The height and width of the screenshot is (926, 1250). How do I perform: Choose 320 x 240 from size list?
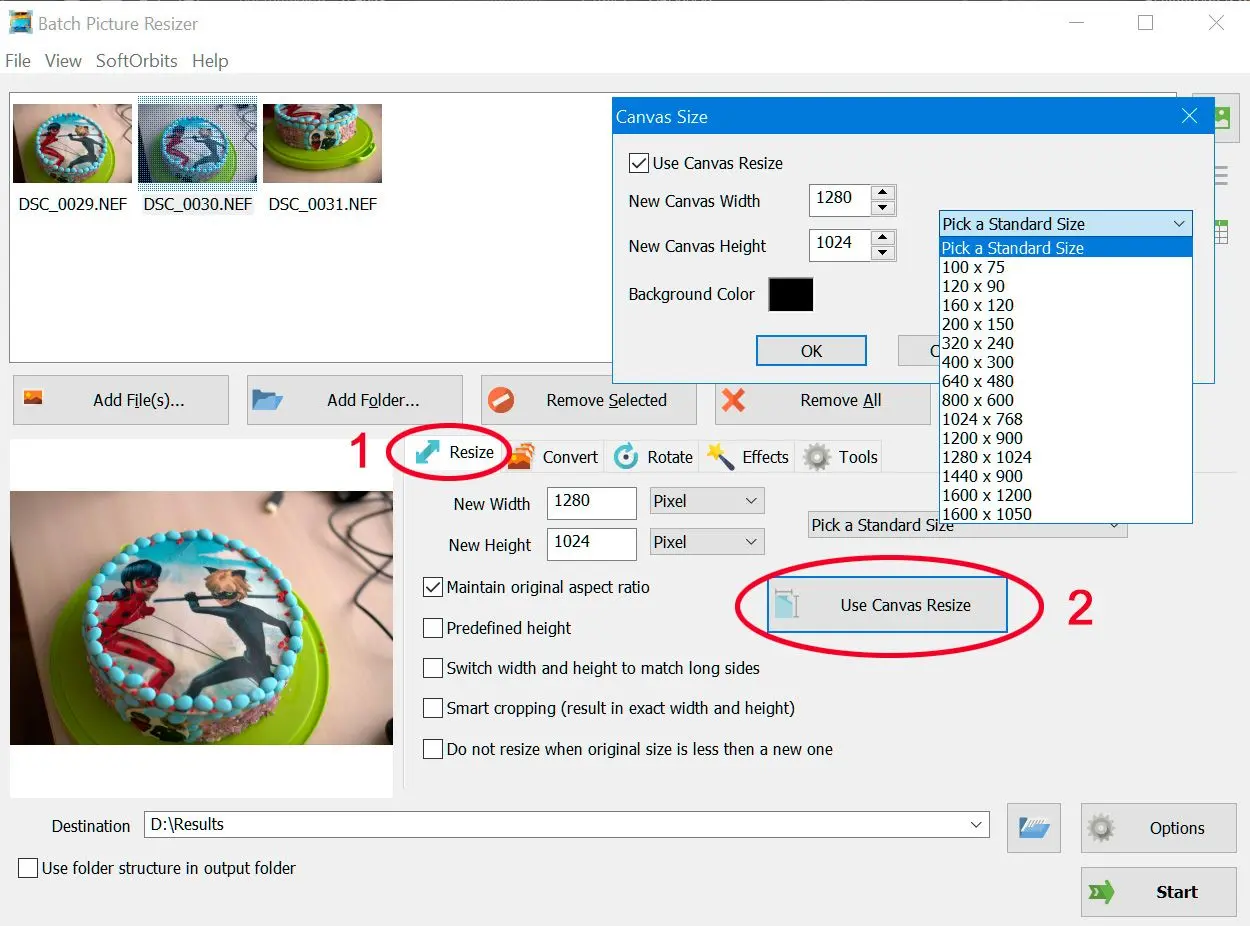1066,343
